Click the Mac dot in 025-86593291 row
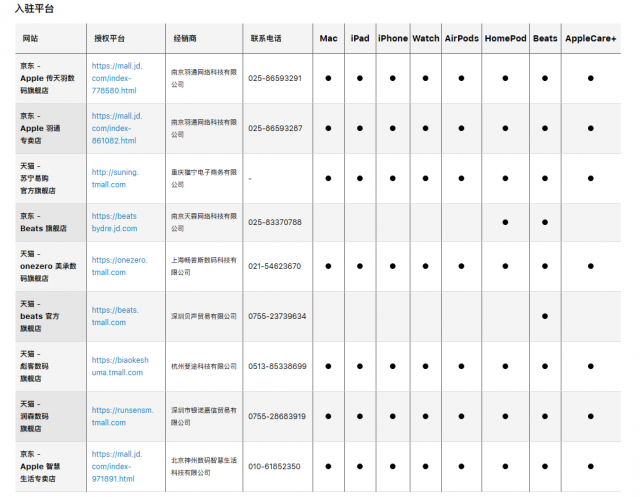640x497 pixels. coord(328,78)
